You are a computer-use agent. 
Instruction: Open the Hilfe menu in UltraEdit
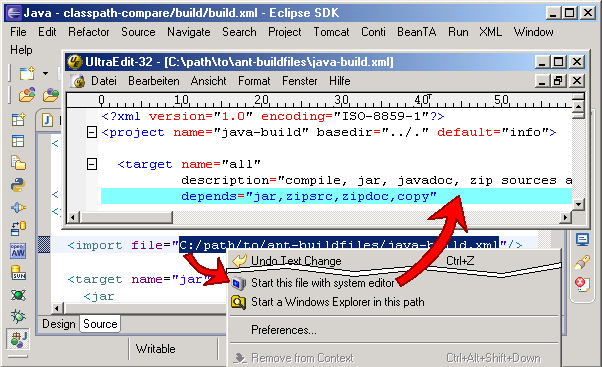tap(339, 81)
